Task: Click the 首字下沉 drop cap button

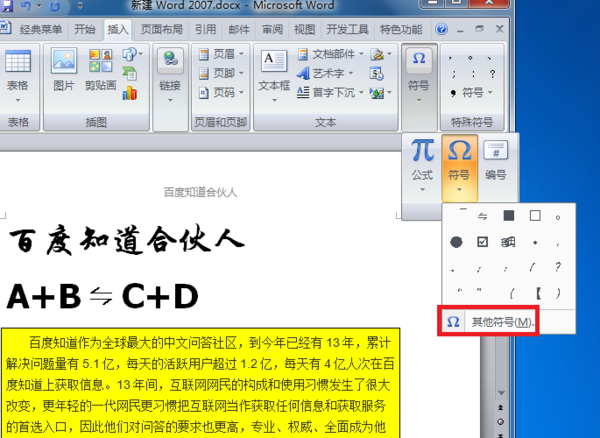Action: pyautogui.click(x=330, y=92)
